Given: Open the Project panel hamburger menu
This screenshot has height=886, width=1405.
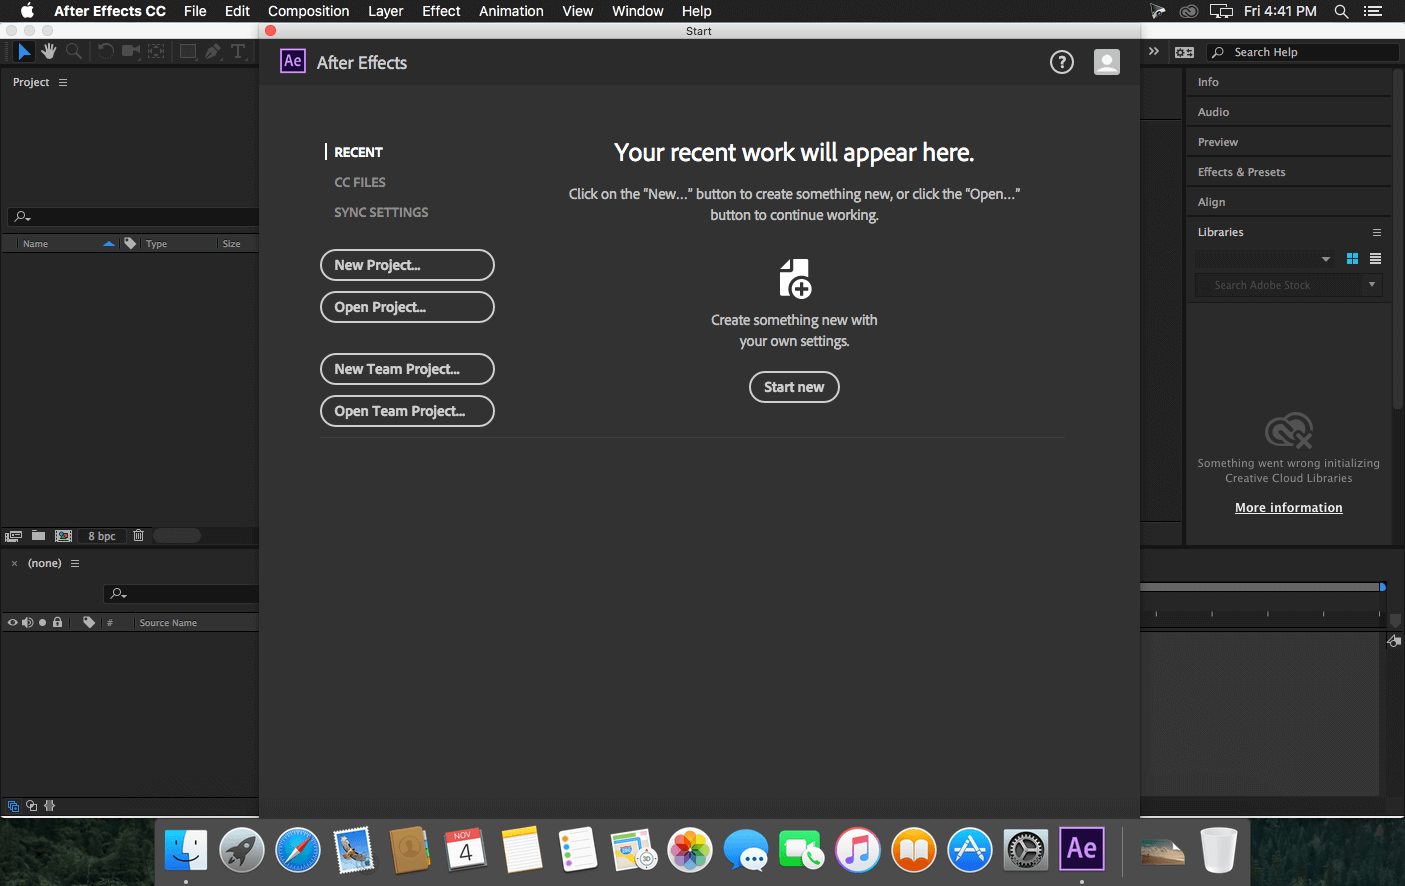Looking at the screenshot, I should (x=63, y=82).
